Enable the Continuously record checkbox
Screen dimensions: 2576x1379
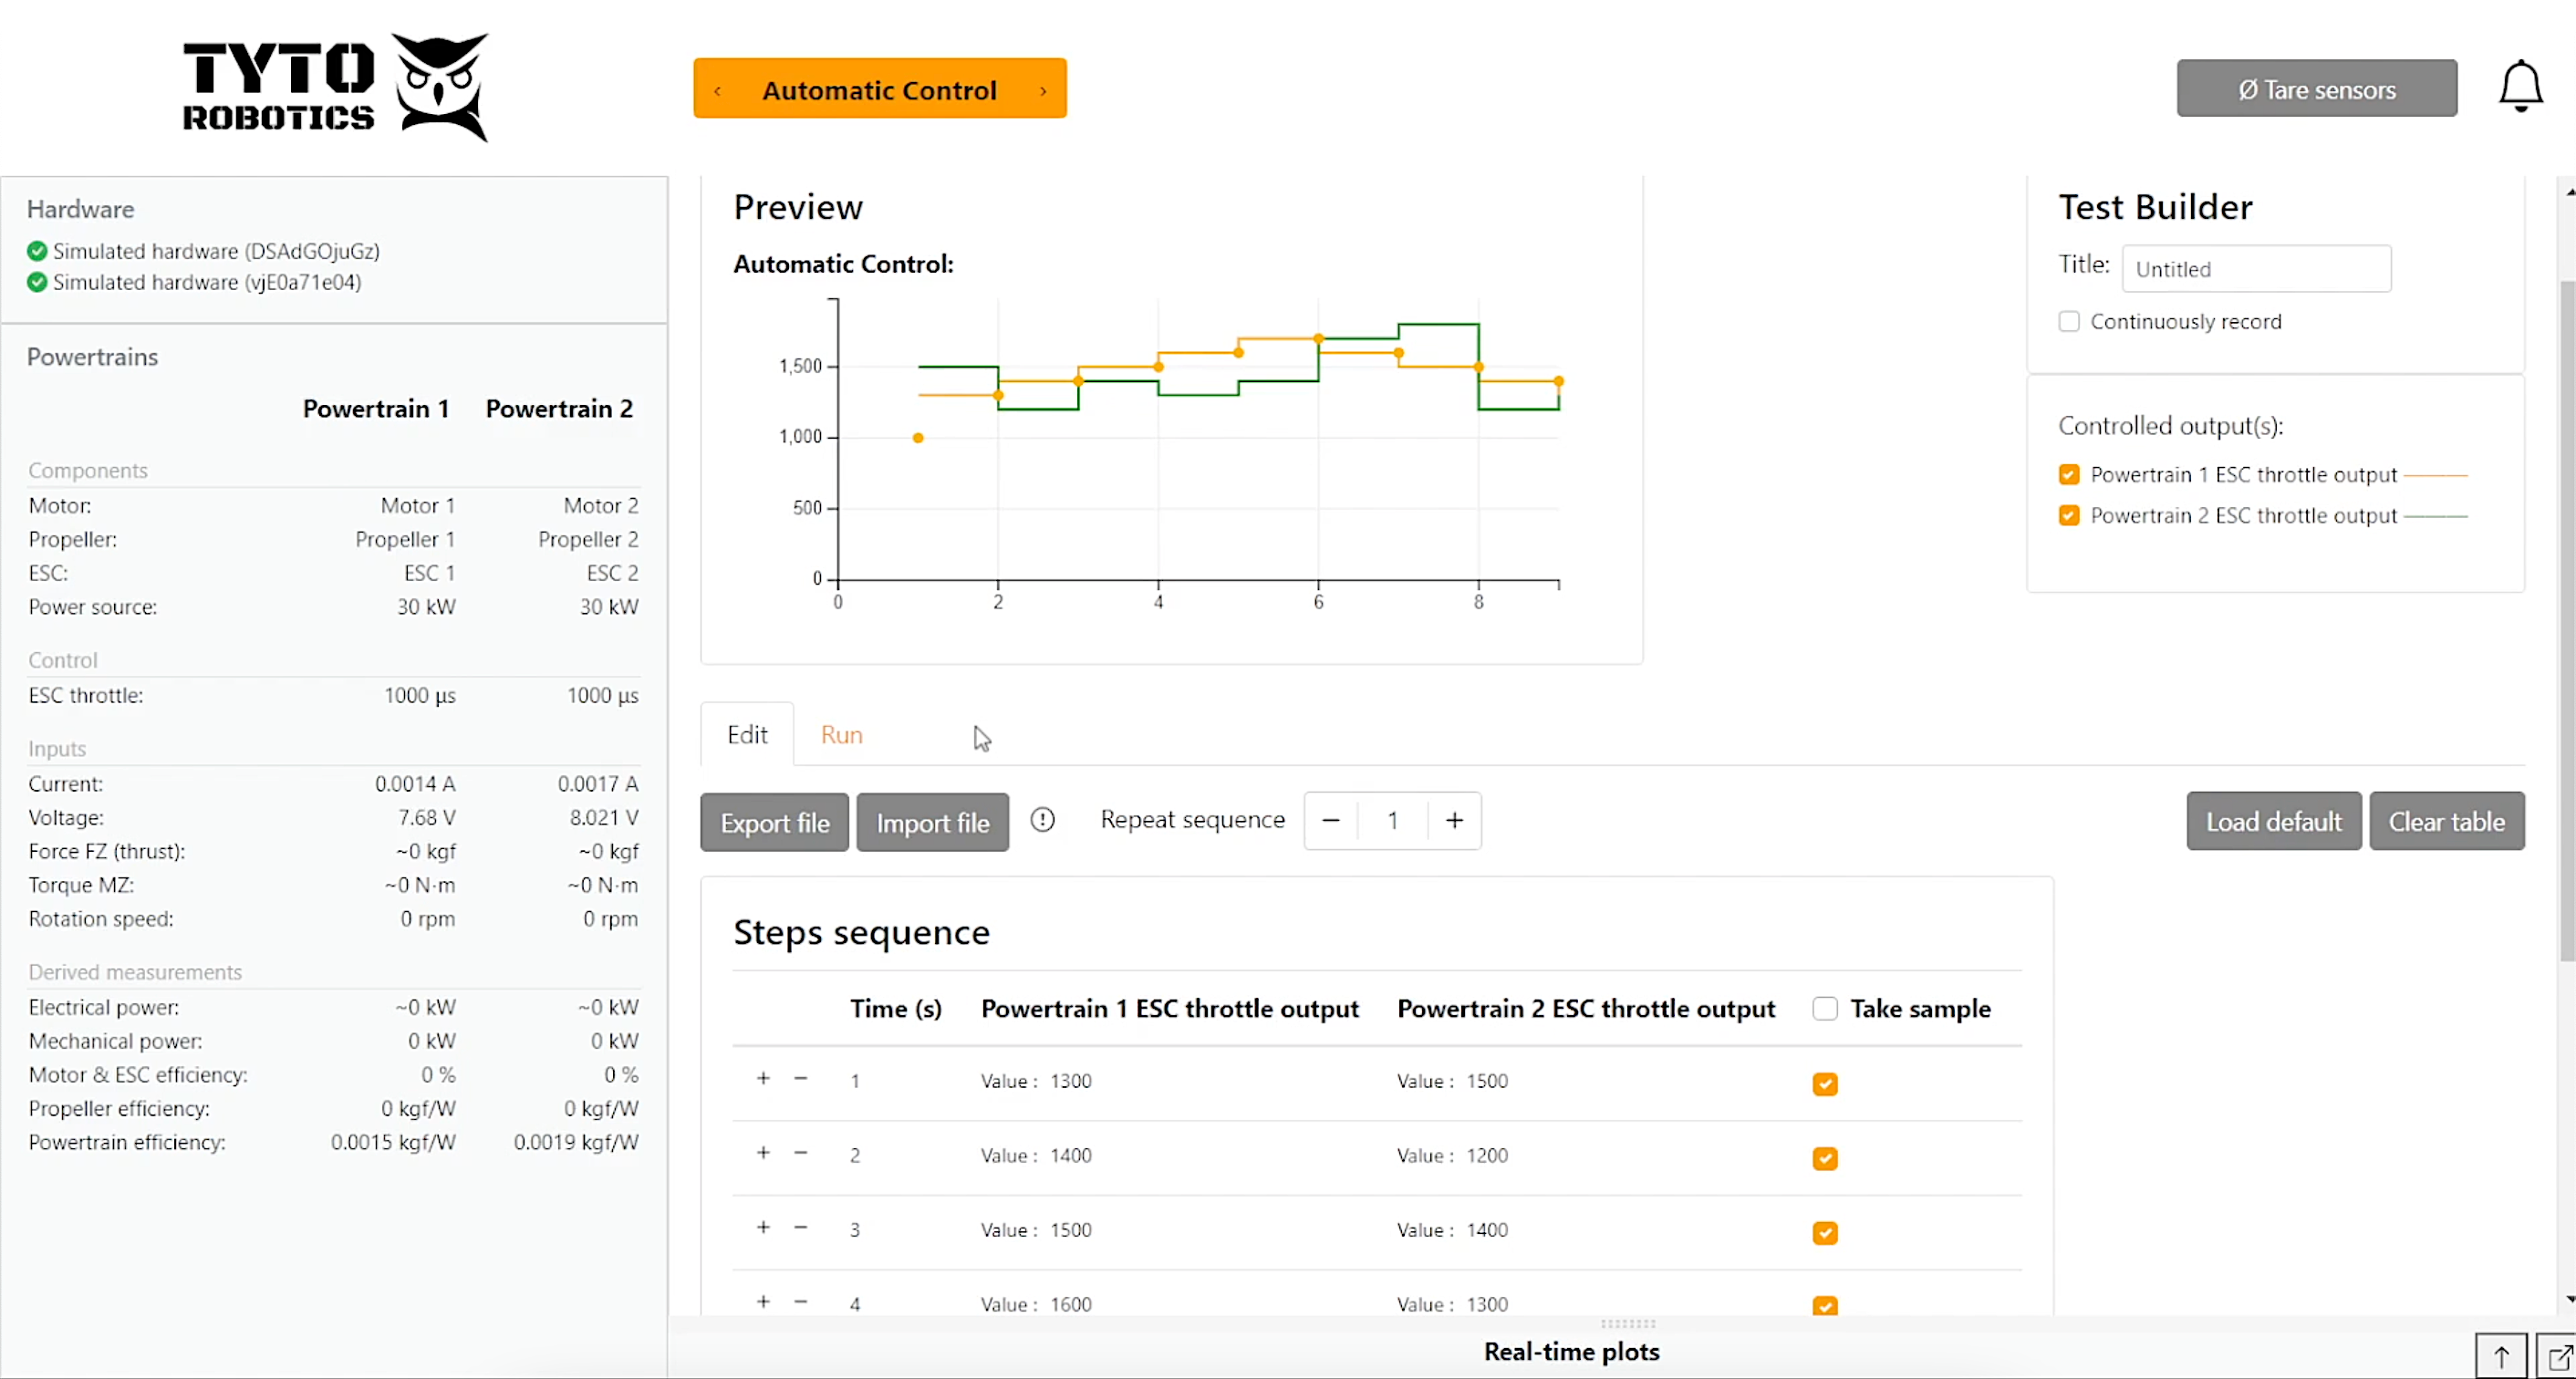pos(2070,321)
